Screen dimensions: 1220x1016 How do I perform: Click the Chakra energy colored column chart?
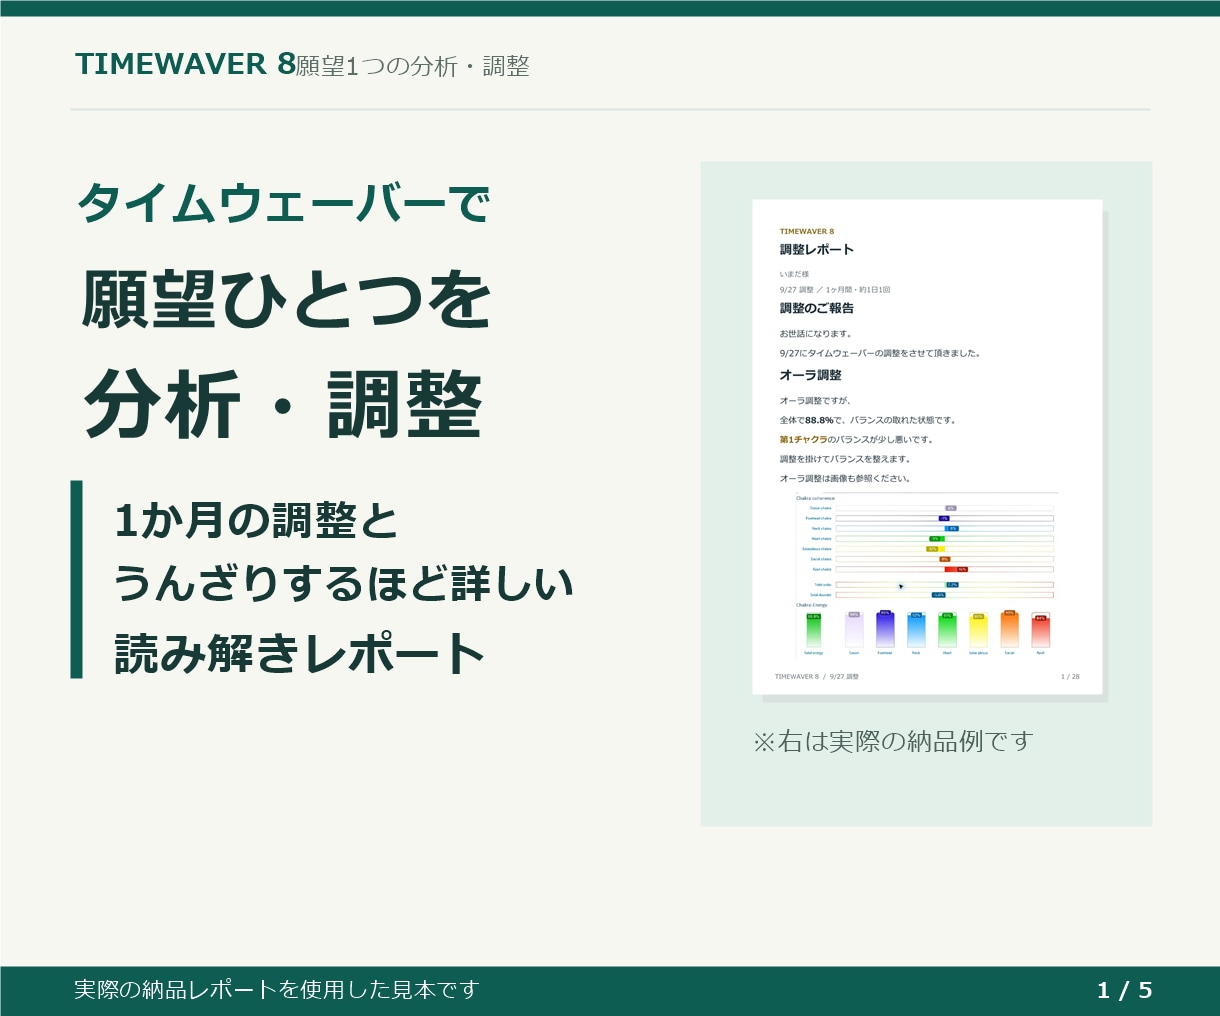coord(926,630)
